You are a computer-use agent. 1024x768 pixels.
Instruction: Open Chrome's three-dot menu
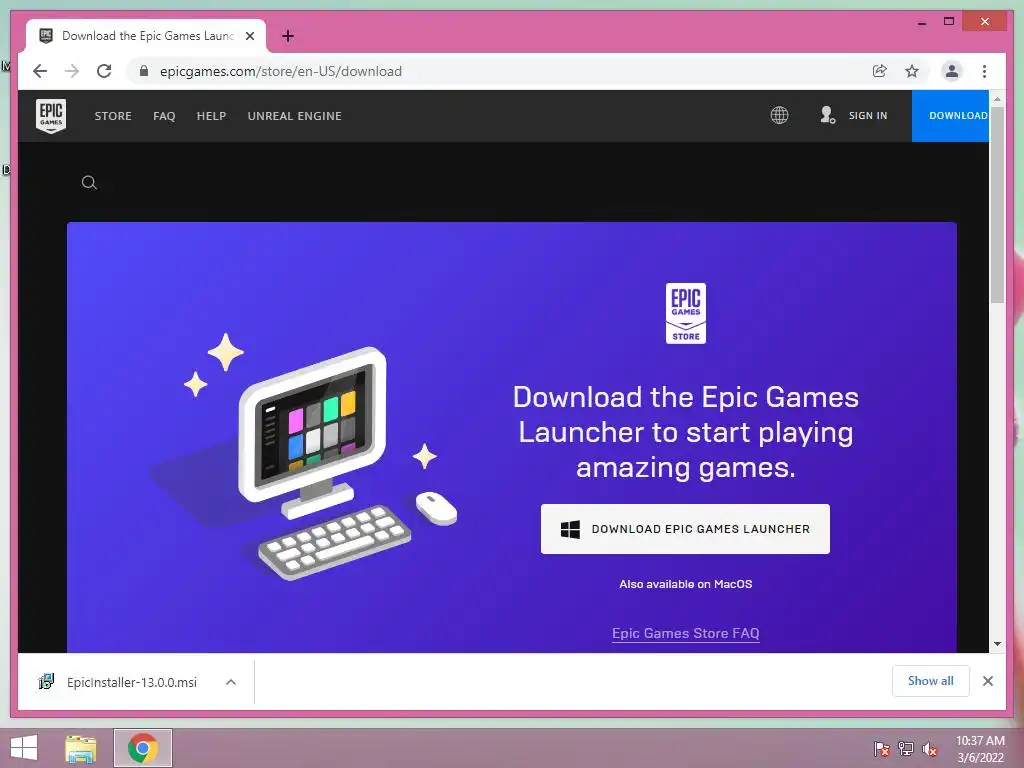984,71
